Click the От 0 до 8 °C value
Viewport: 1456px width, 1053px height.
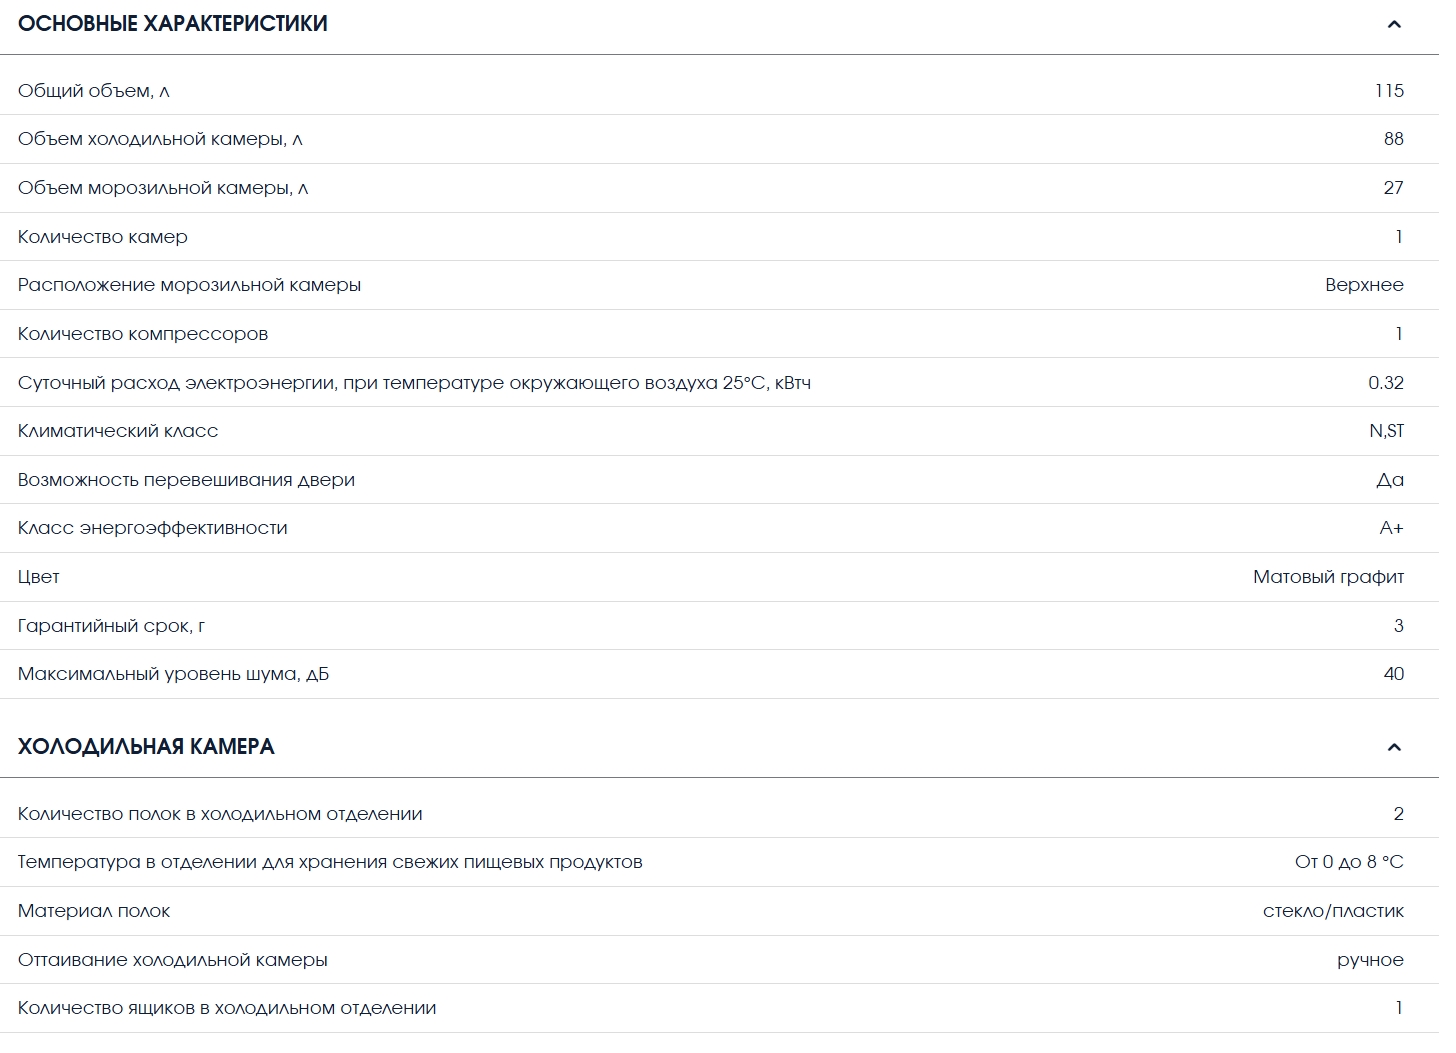pyautogui.click(x=1349, y=862)
